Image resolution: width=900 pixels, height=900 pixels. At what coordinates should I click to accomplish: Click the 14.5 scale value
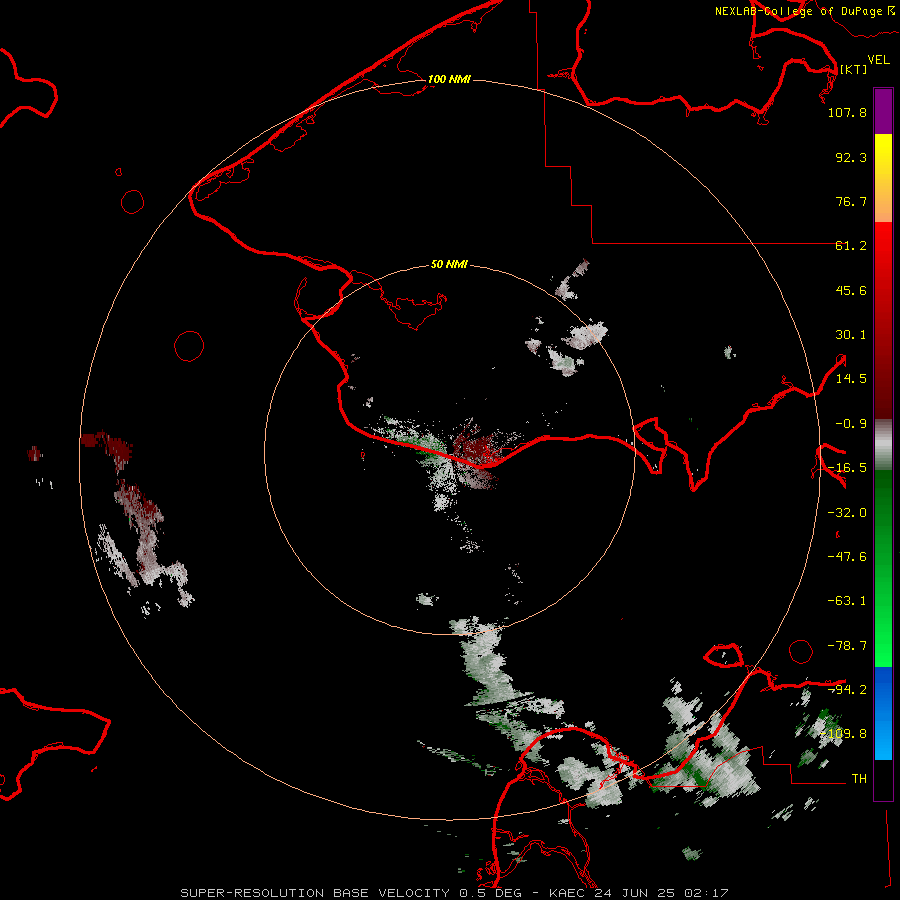click(x=851, y=379)
